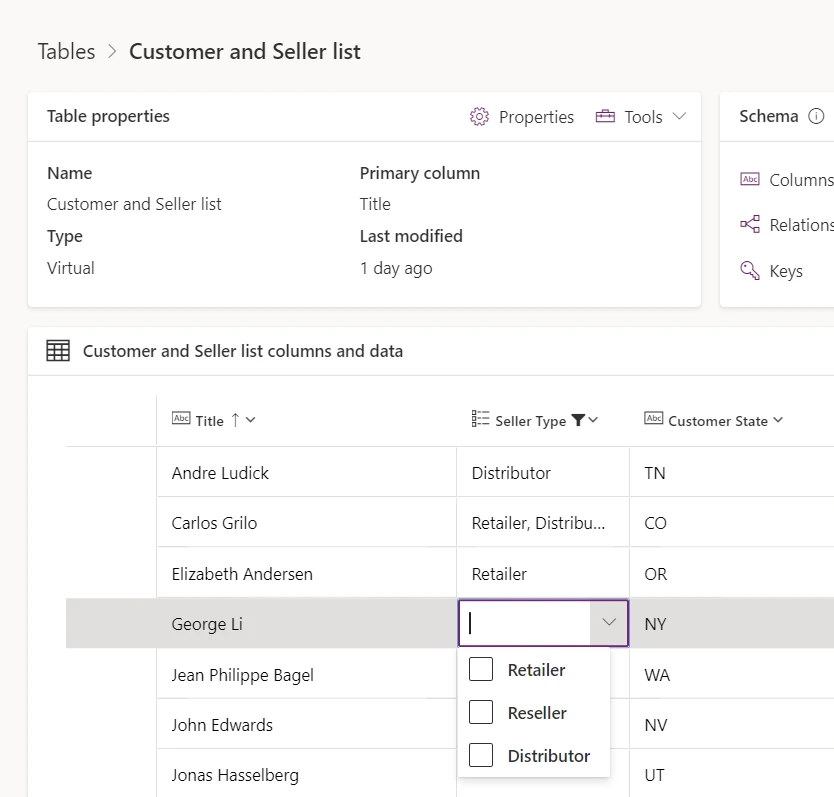834x797 pixels.
Task: Open the Customer State column dropdown
Action: click(x=778, y=421)
